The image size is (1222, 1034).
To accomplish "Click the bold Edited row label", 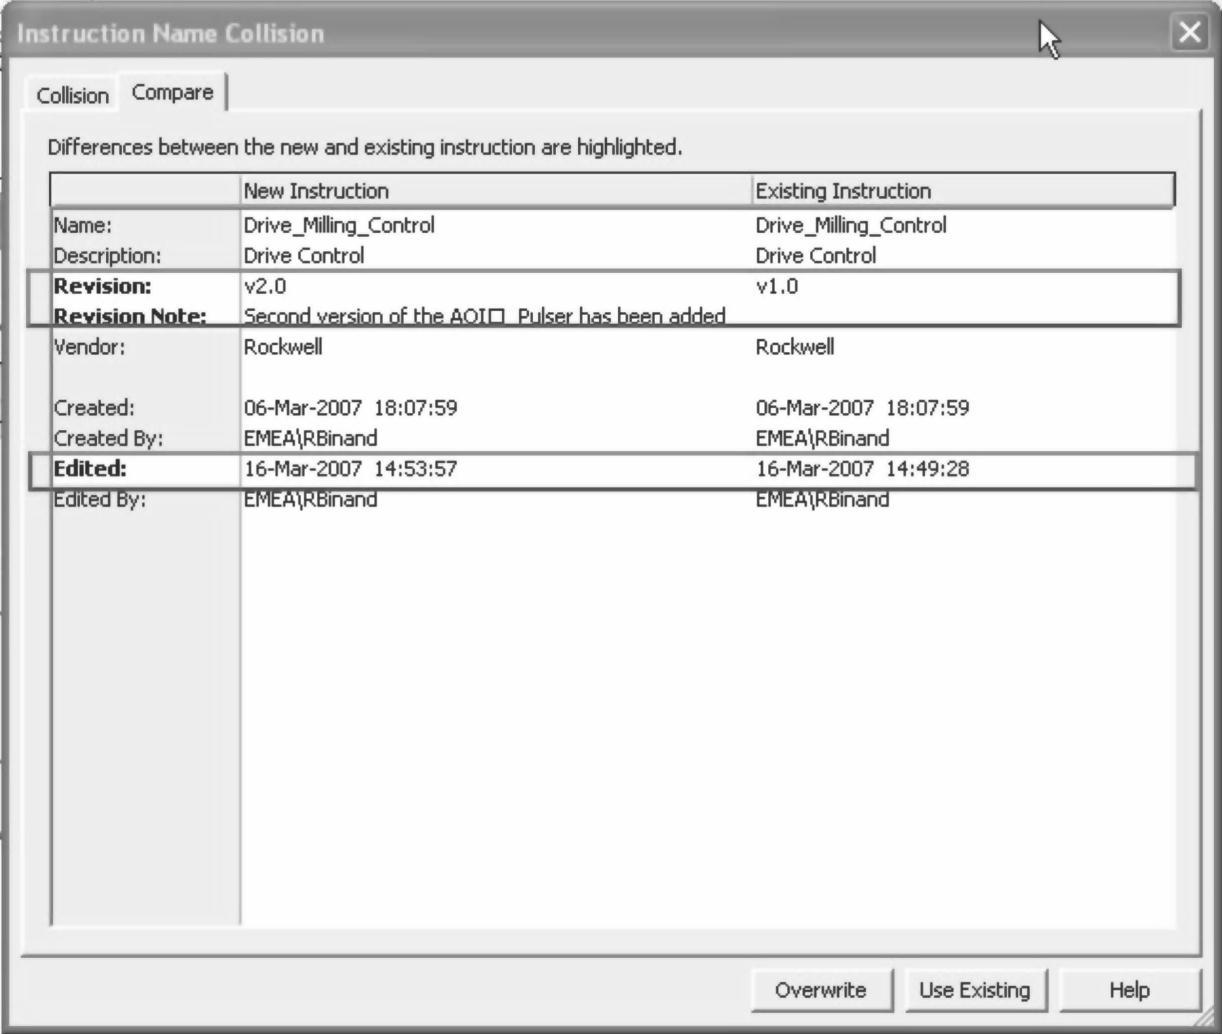I will (x=90, y=468).
